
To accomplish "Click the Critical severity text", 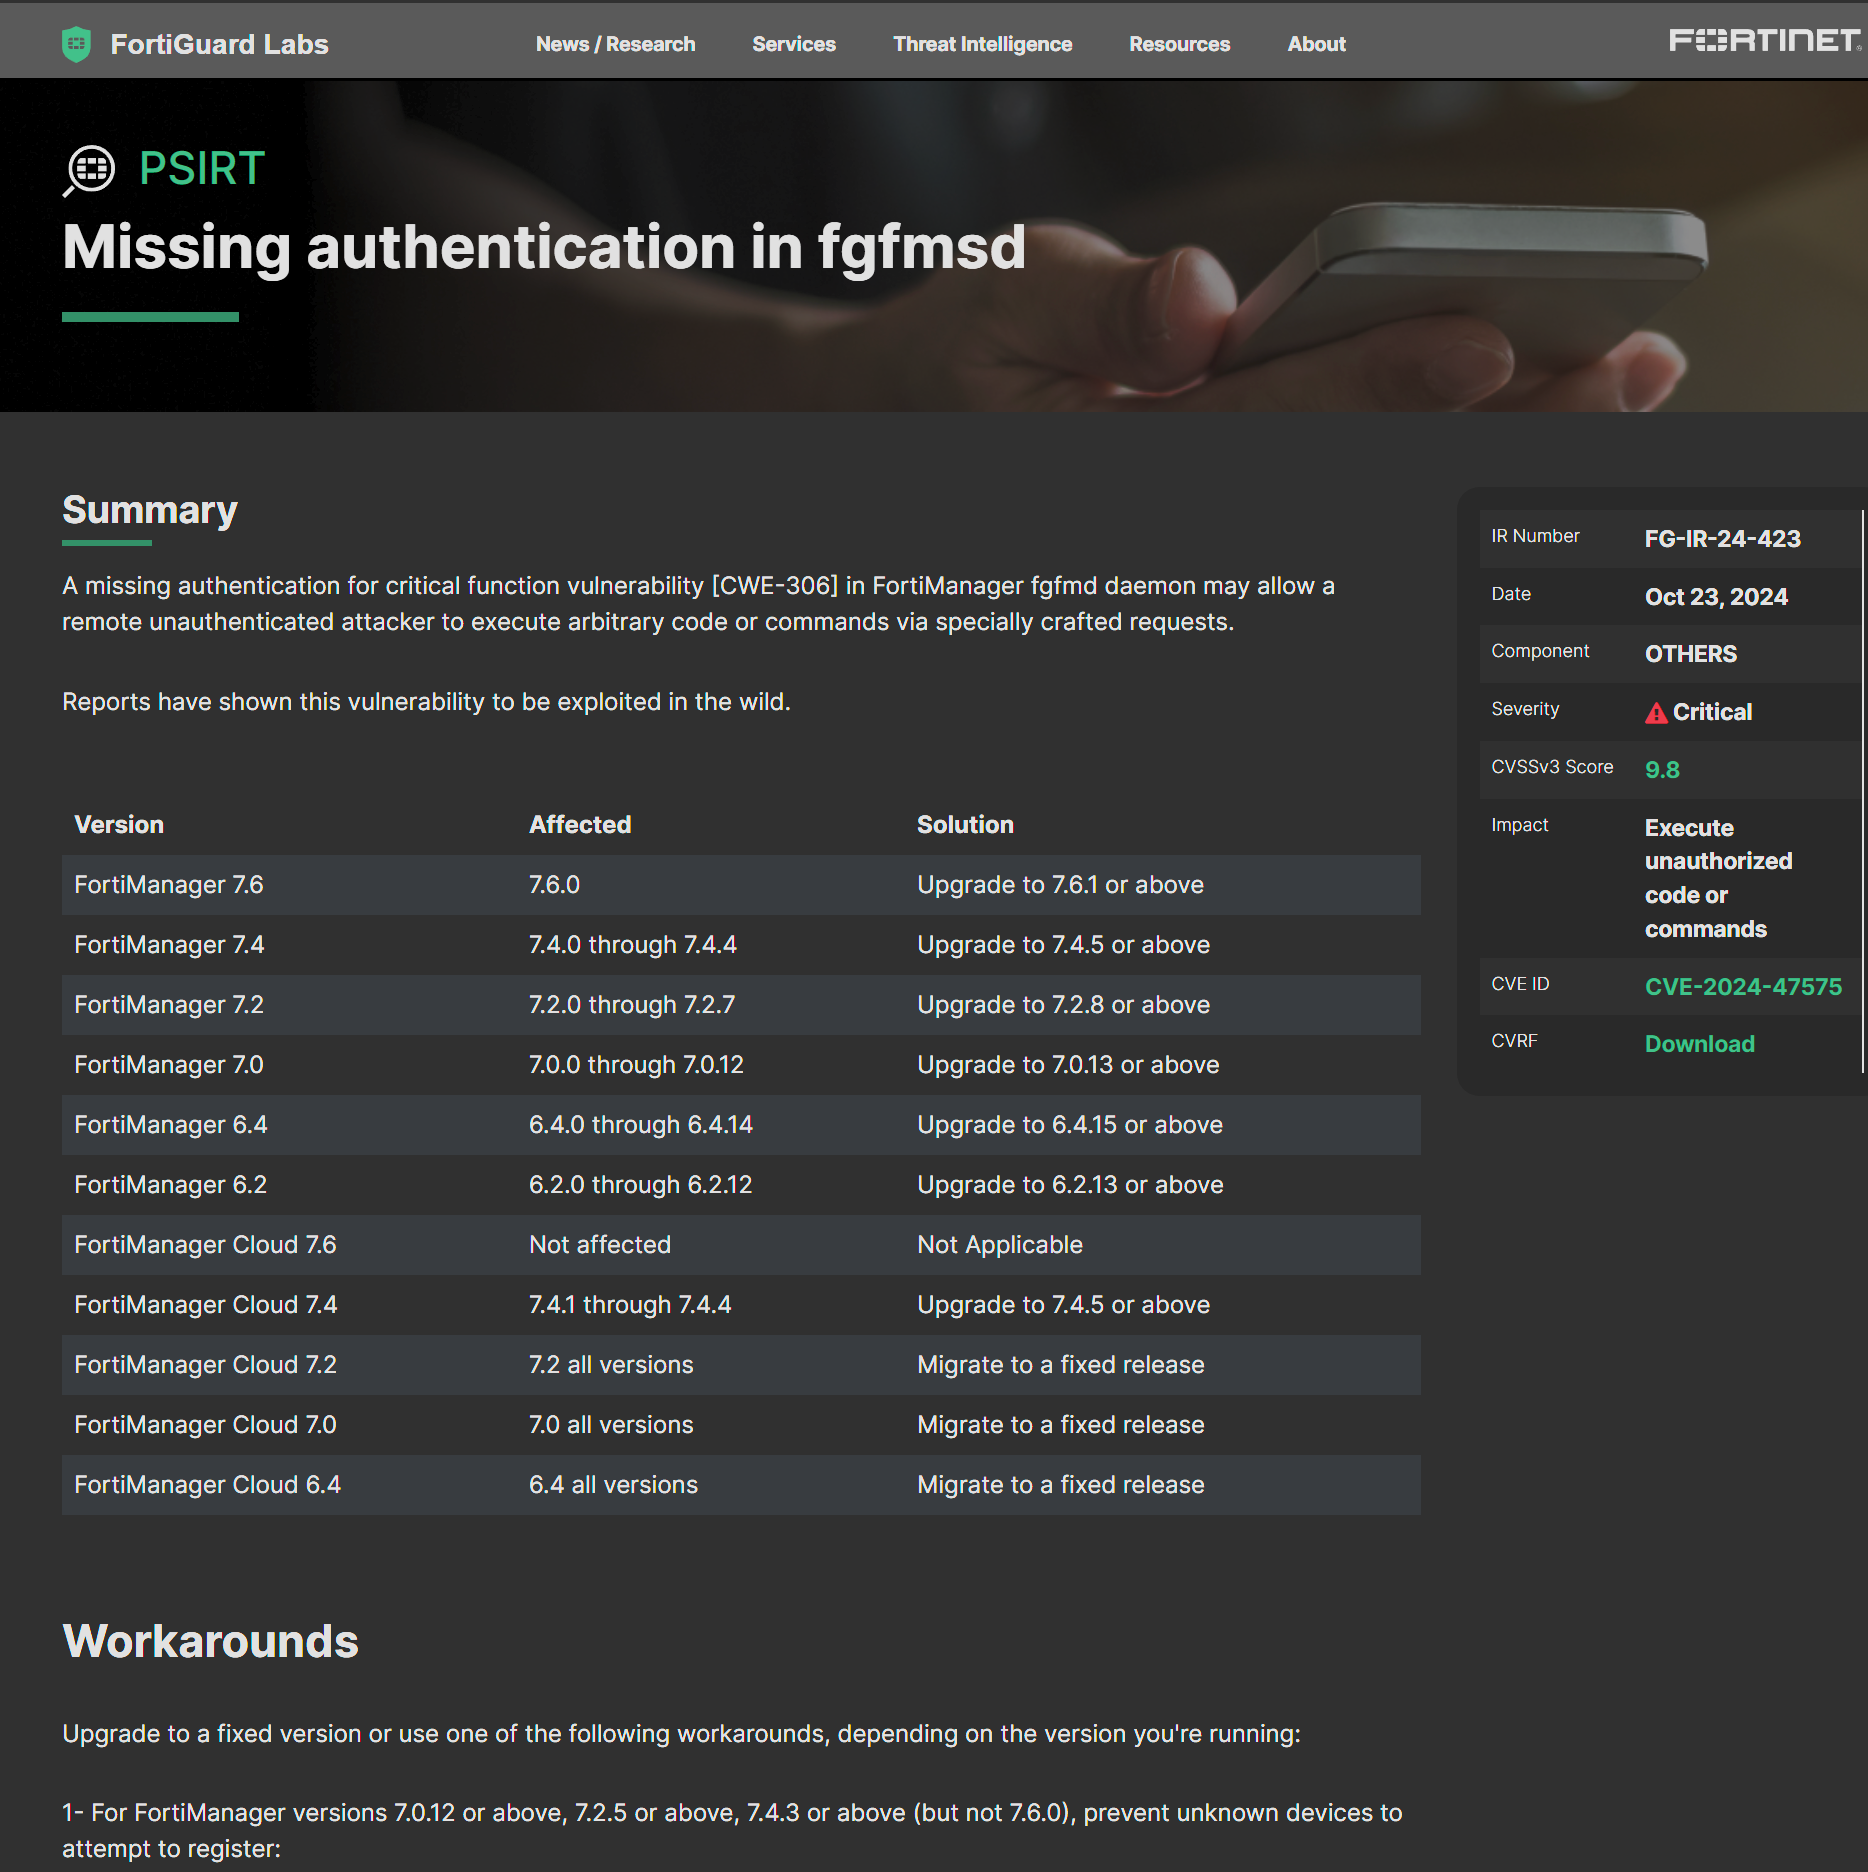I will pos(1712,711).
